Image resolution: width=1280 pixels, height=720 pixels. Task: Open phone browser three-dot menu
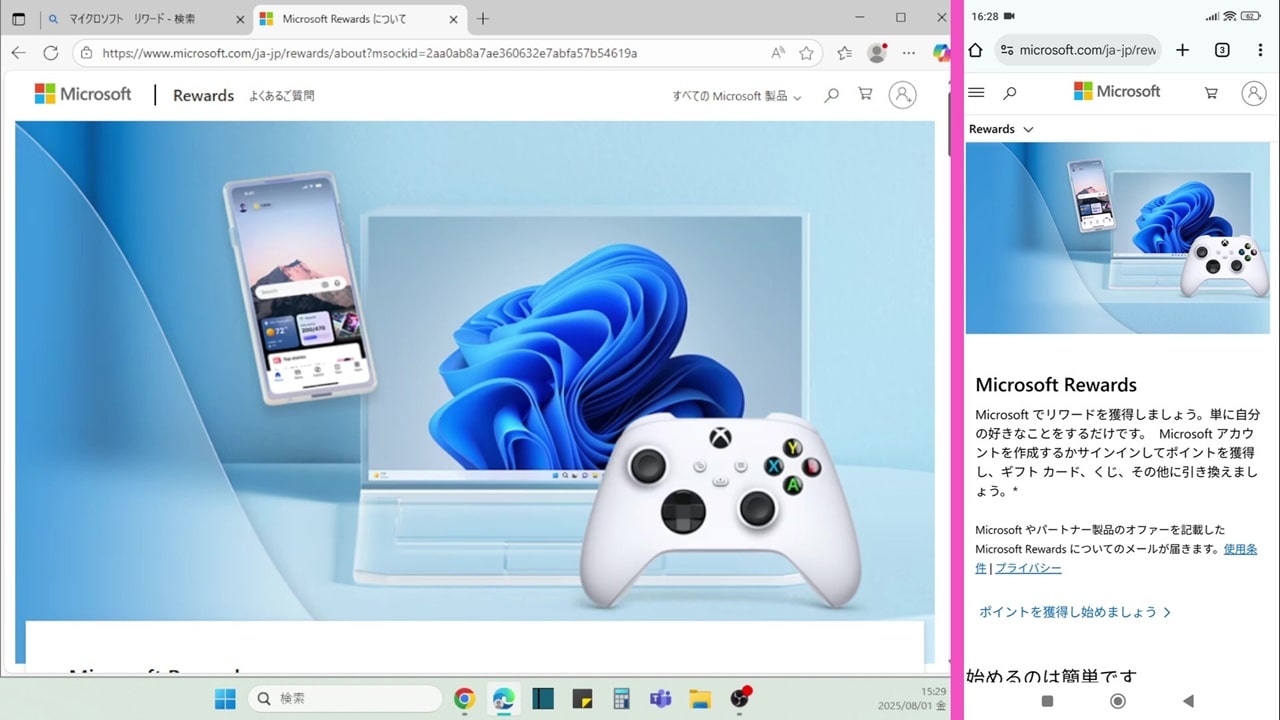[1259, 50]
